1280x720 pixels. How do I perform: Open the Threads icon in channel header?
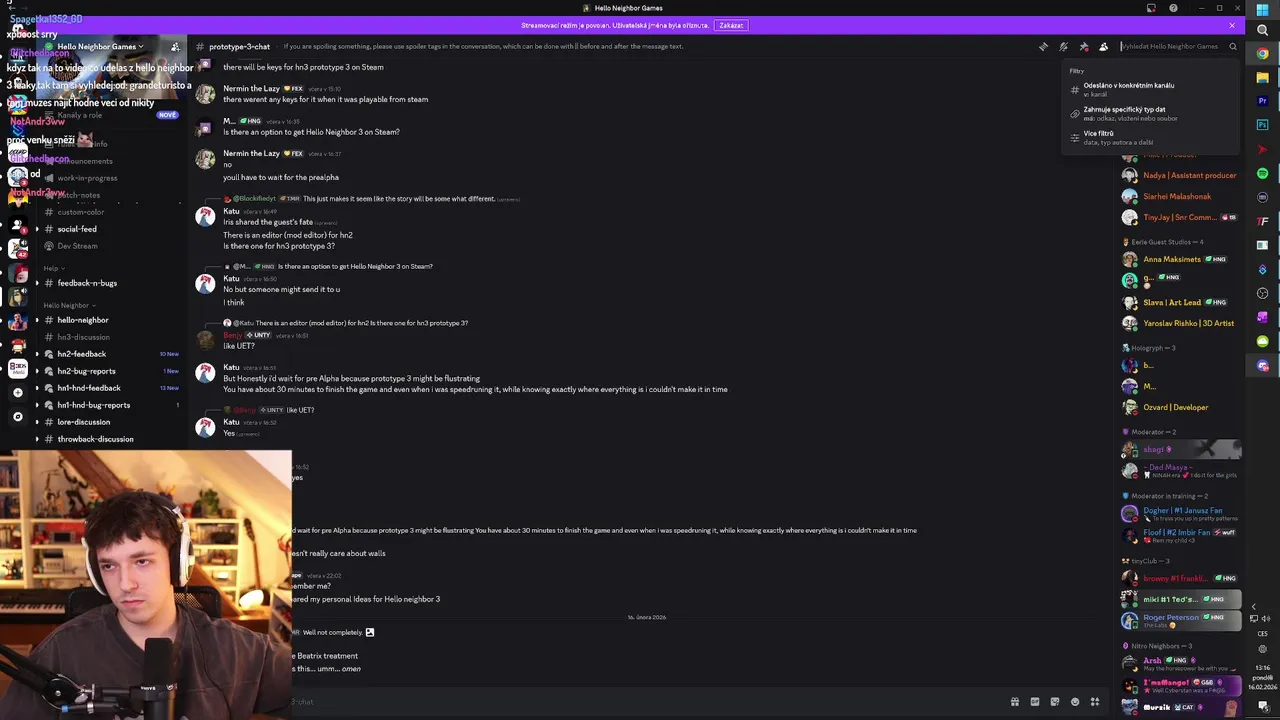pyautogui.click(x=1043, y=47)
